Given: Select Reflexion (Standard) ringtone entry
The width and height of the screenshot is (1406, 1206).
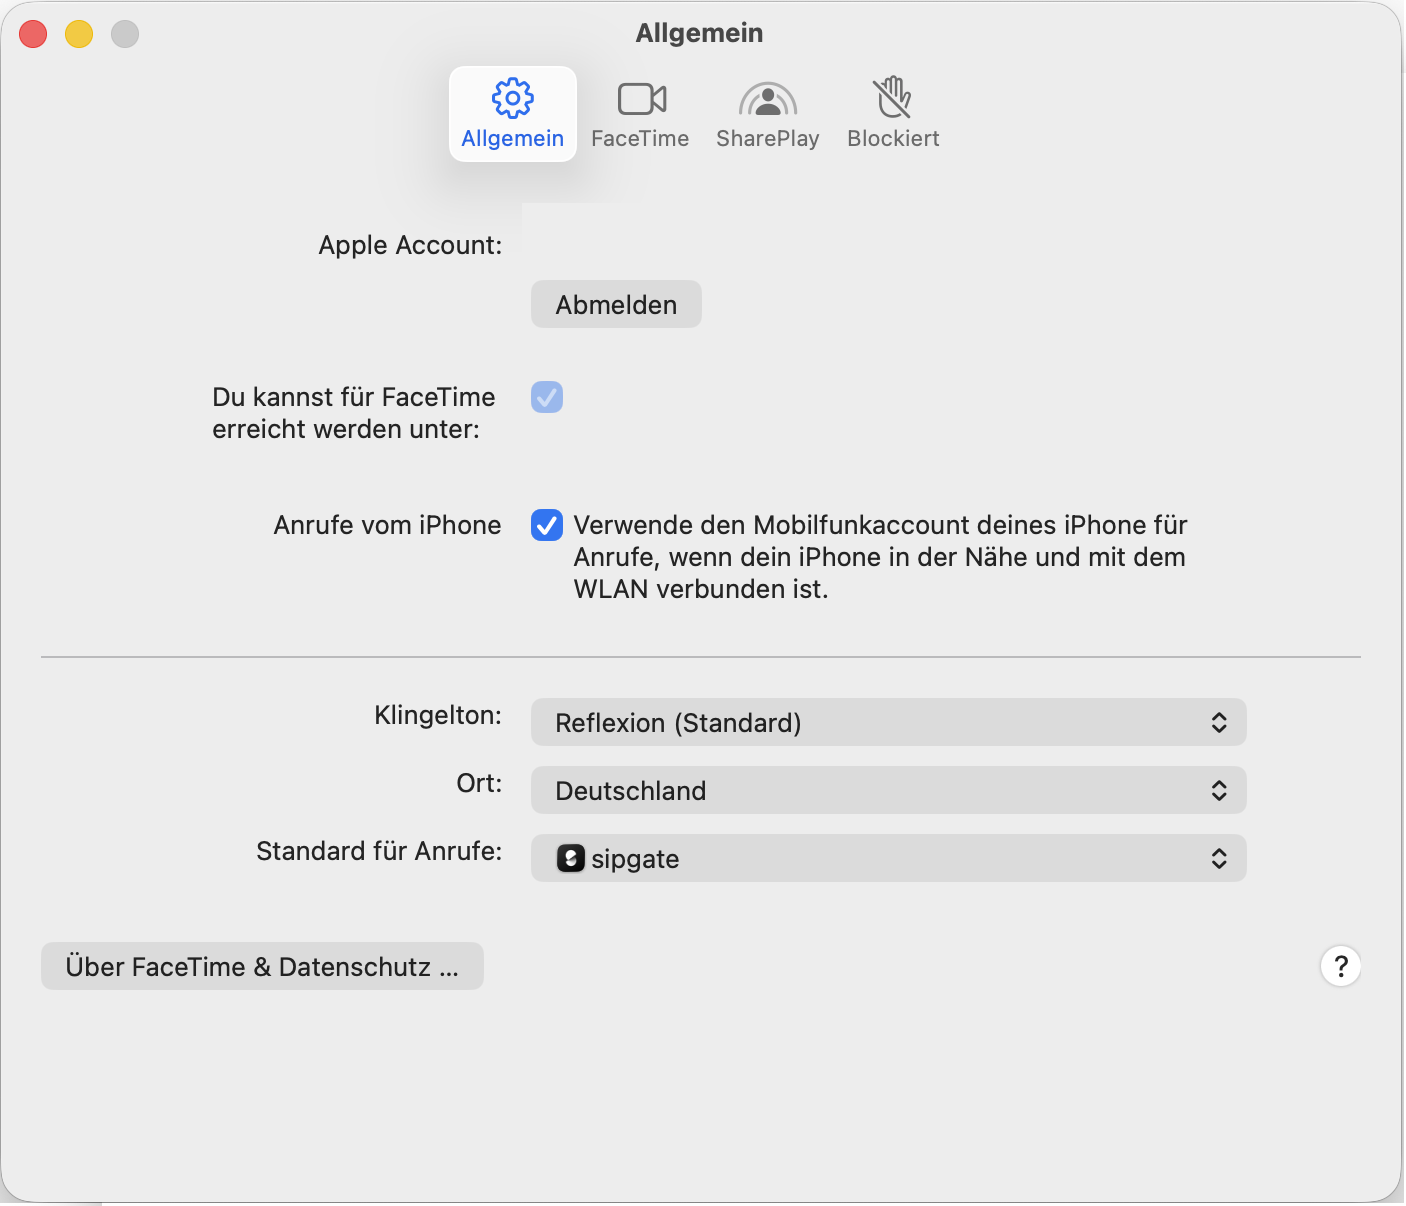Looking at the screenshot, I should click(678, 722).
